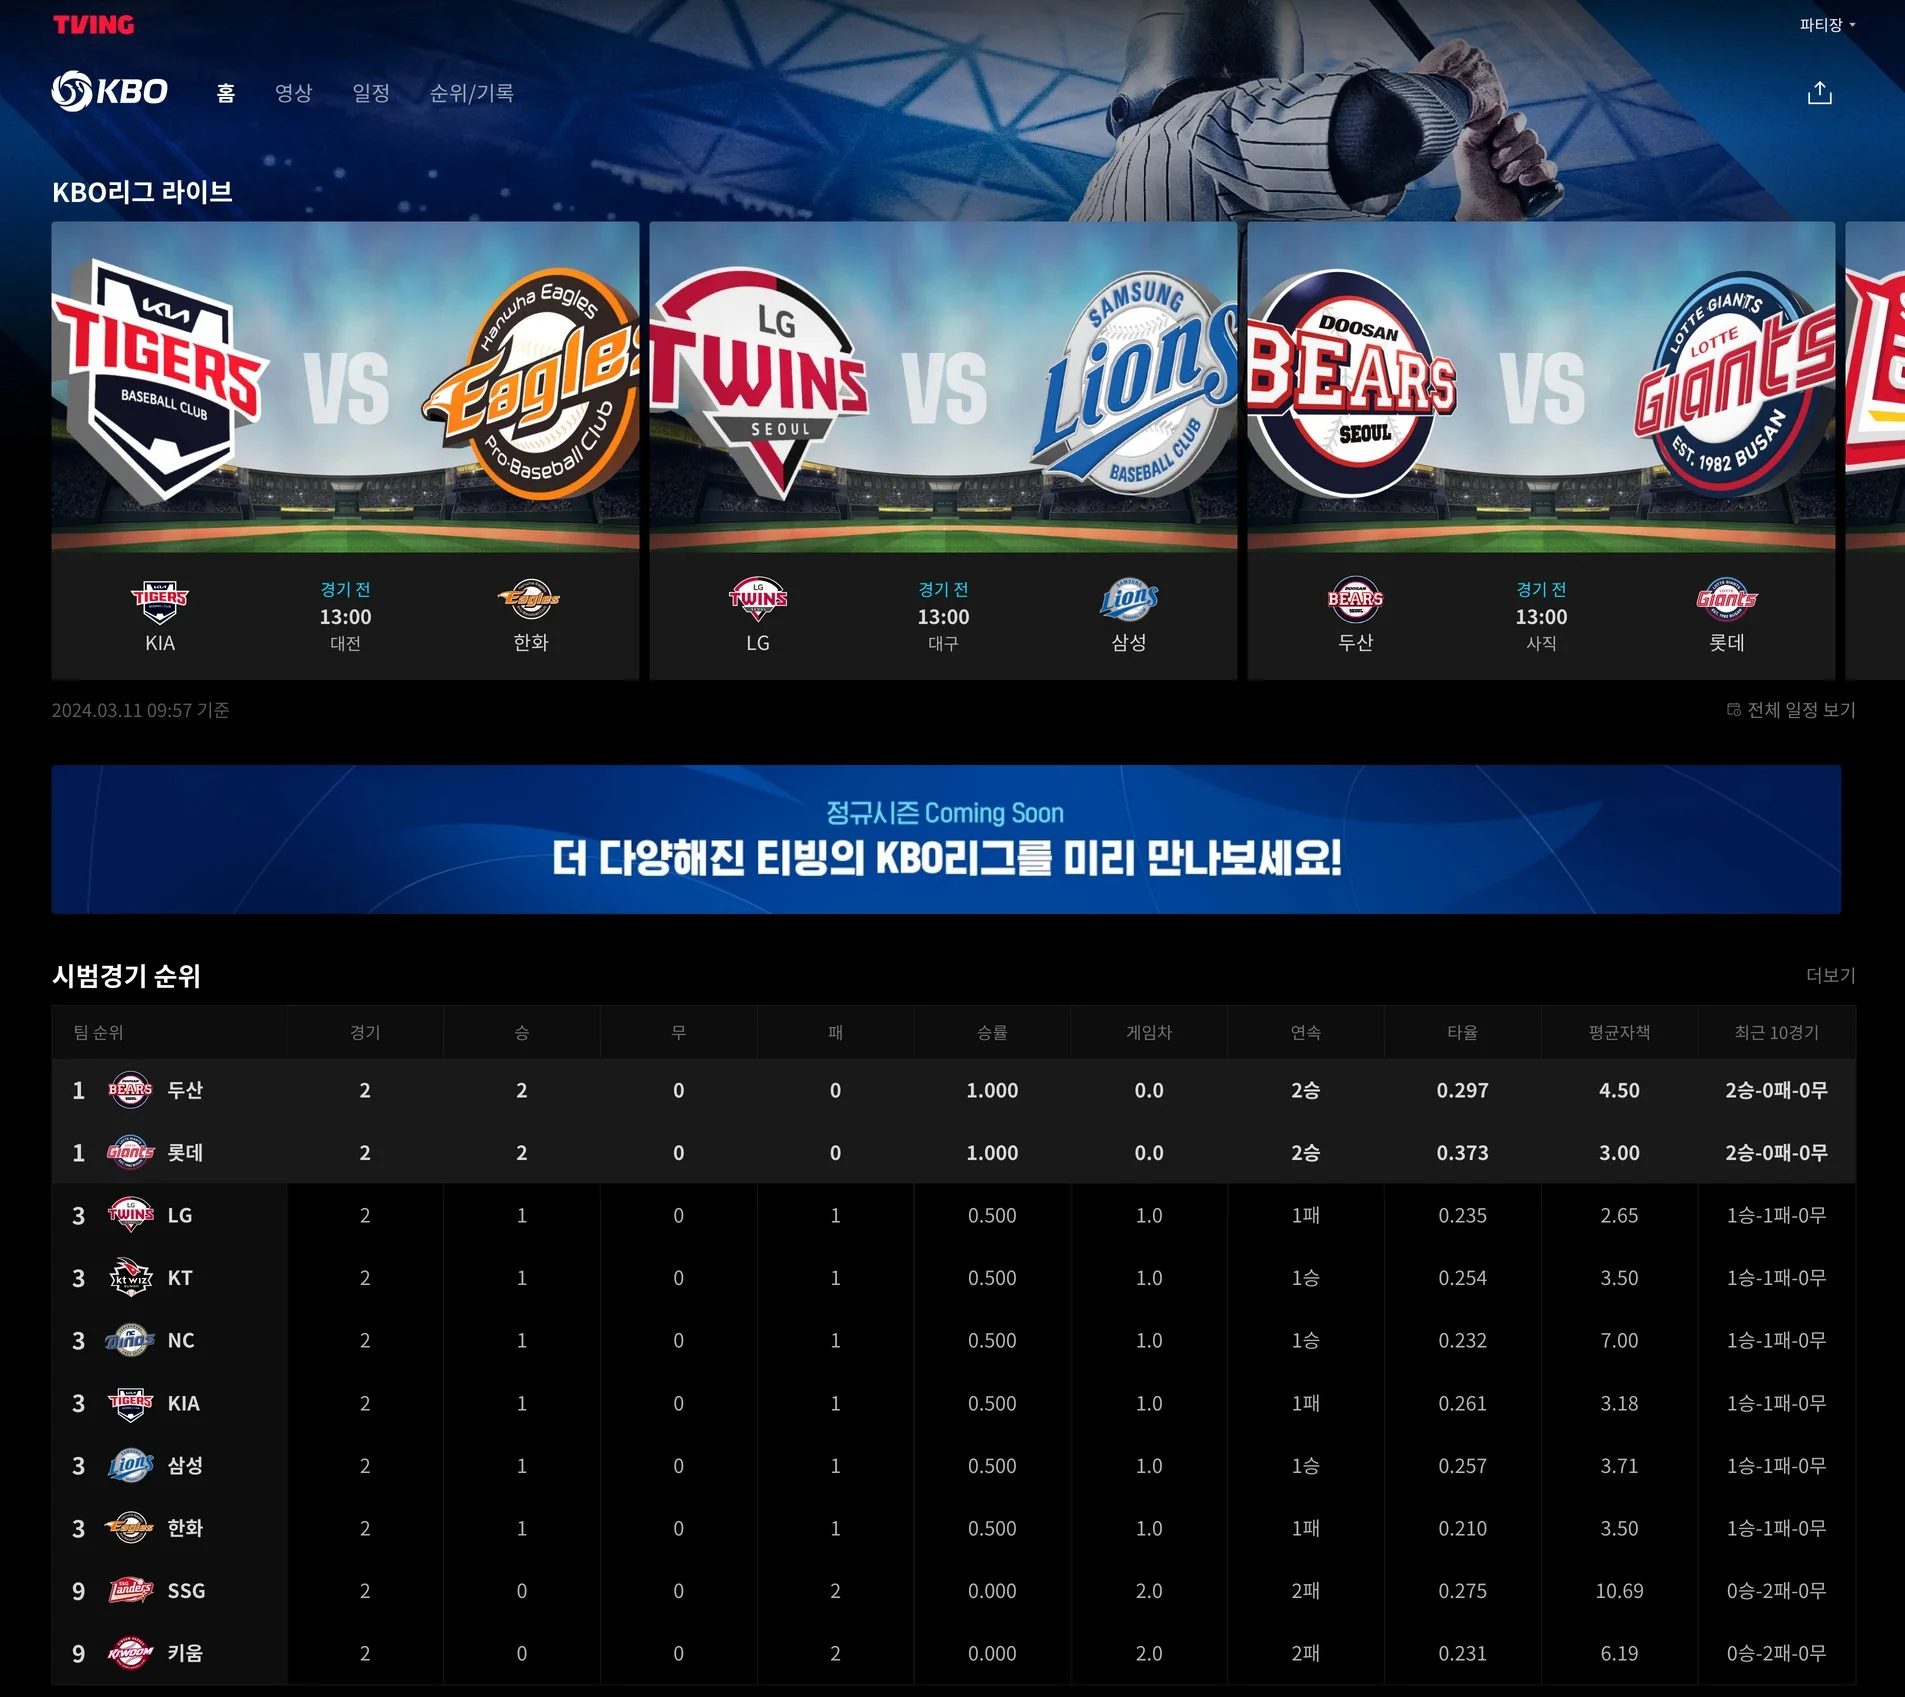Click 10.69 ERA value for SSG
The width and height of the screenshot is (1905, 1697).
click(x=1619, y=1591)
